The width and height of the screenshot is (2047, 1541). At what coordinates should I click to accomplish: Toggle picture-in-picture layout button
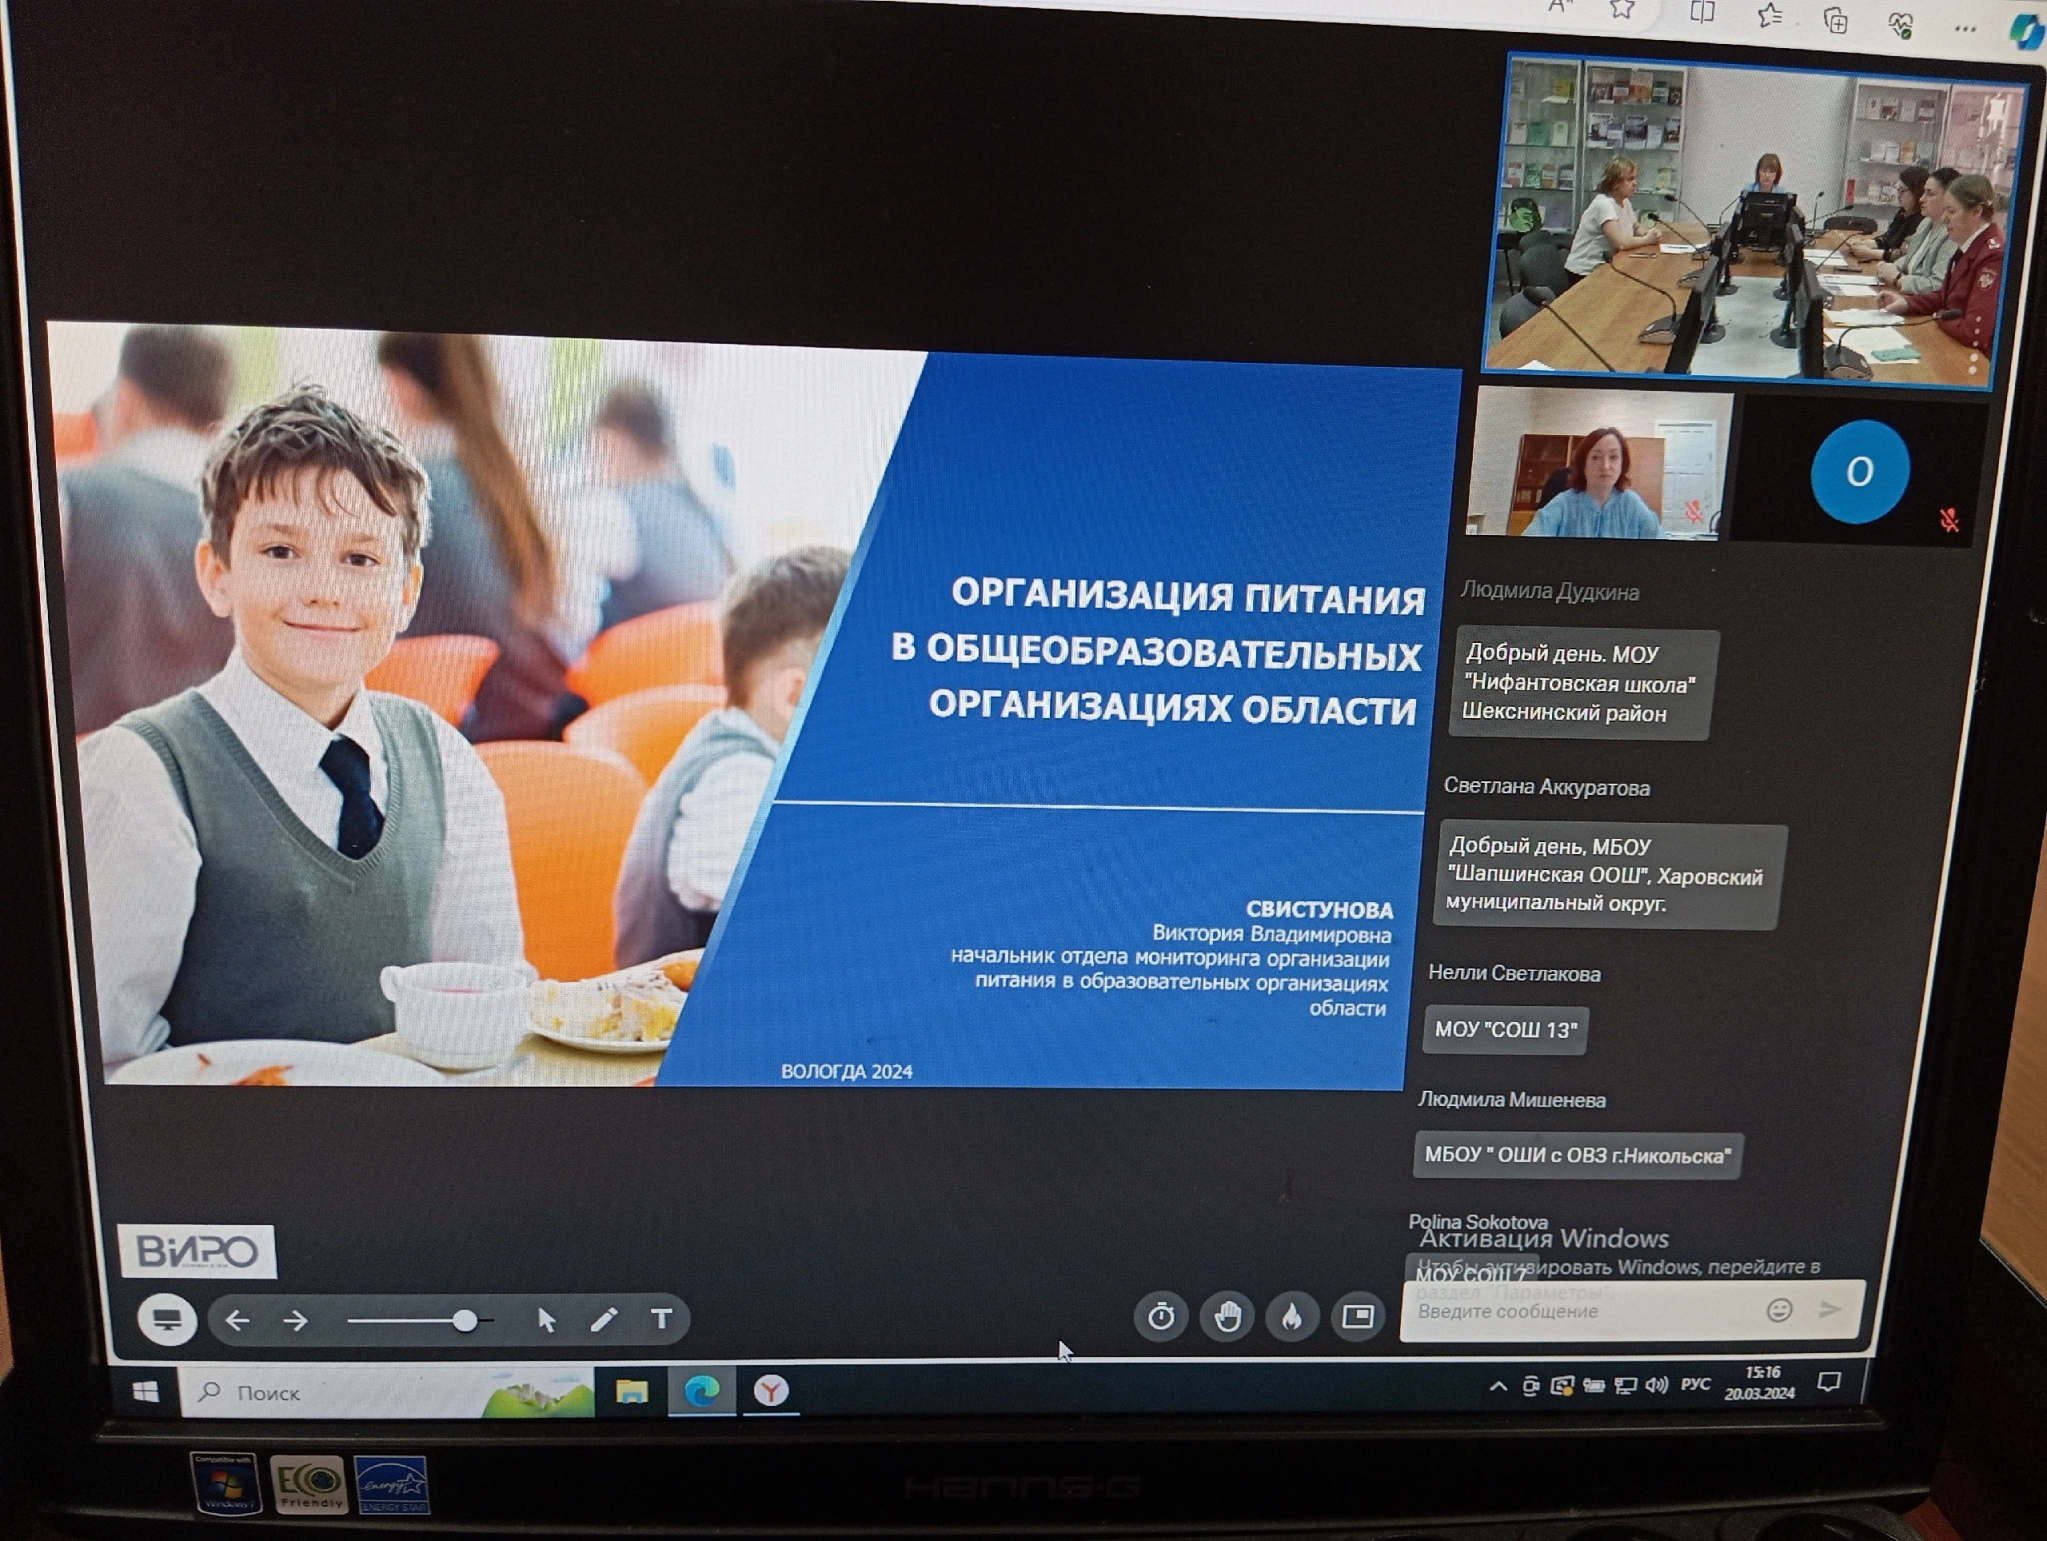pyautogui.click(x=1357, y=1316)
